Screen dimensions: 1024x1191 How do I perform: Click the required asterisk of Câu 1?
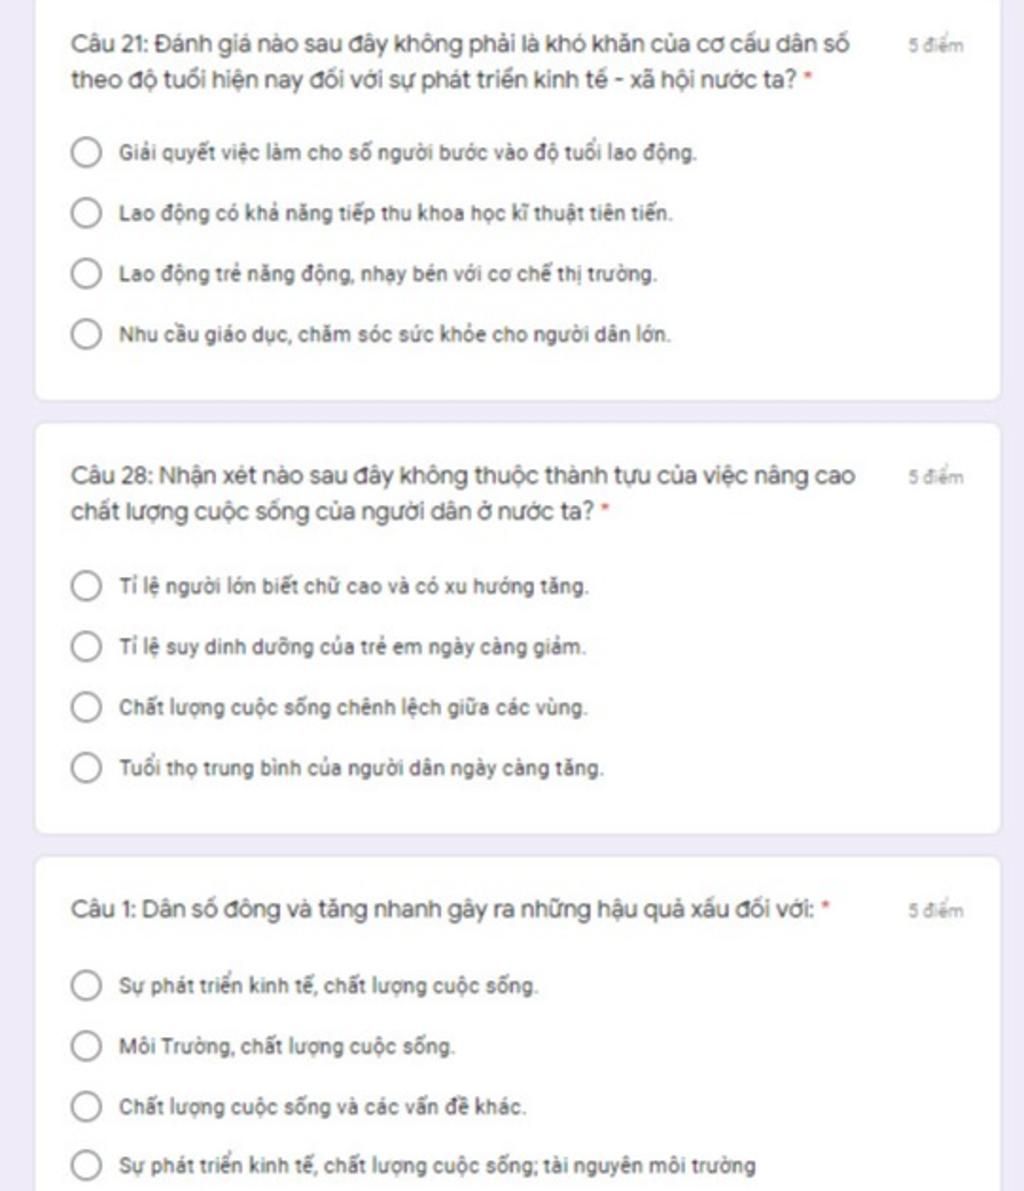[825, 908]
